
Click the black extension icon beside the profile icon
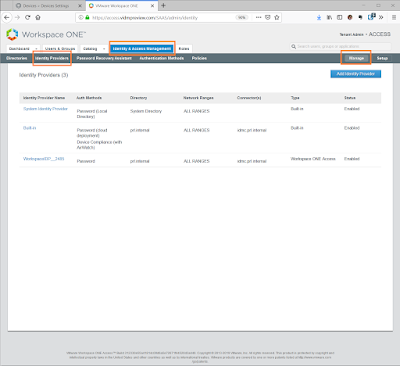tap(360, 18)
